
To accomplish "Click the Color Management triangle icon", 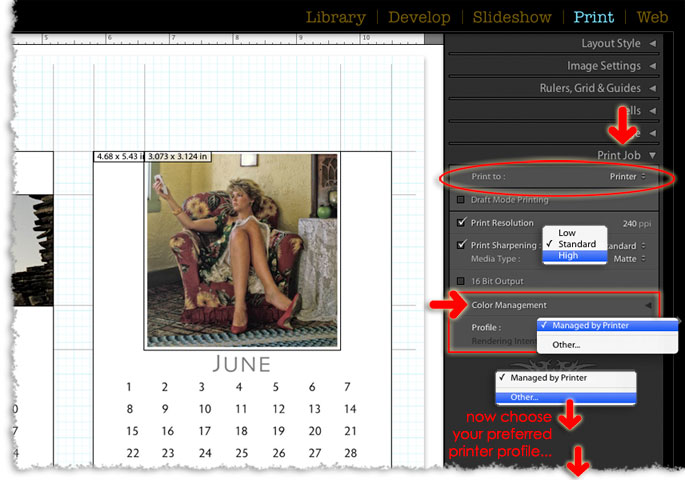I will coord(648,305).
